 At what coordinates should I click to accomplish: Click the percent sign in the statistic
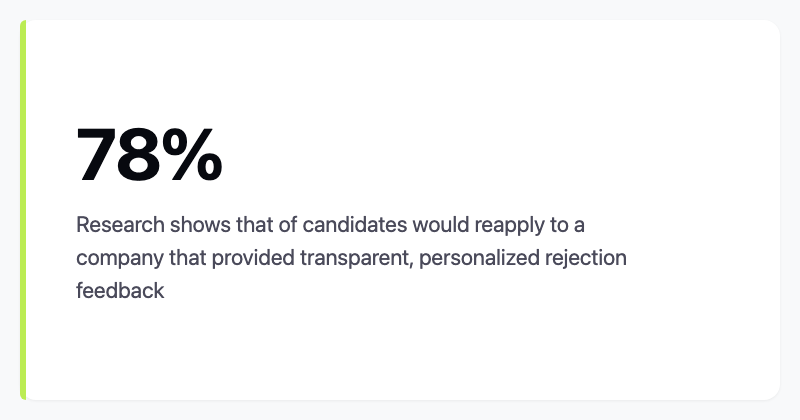tap(194, 155)
